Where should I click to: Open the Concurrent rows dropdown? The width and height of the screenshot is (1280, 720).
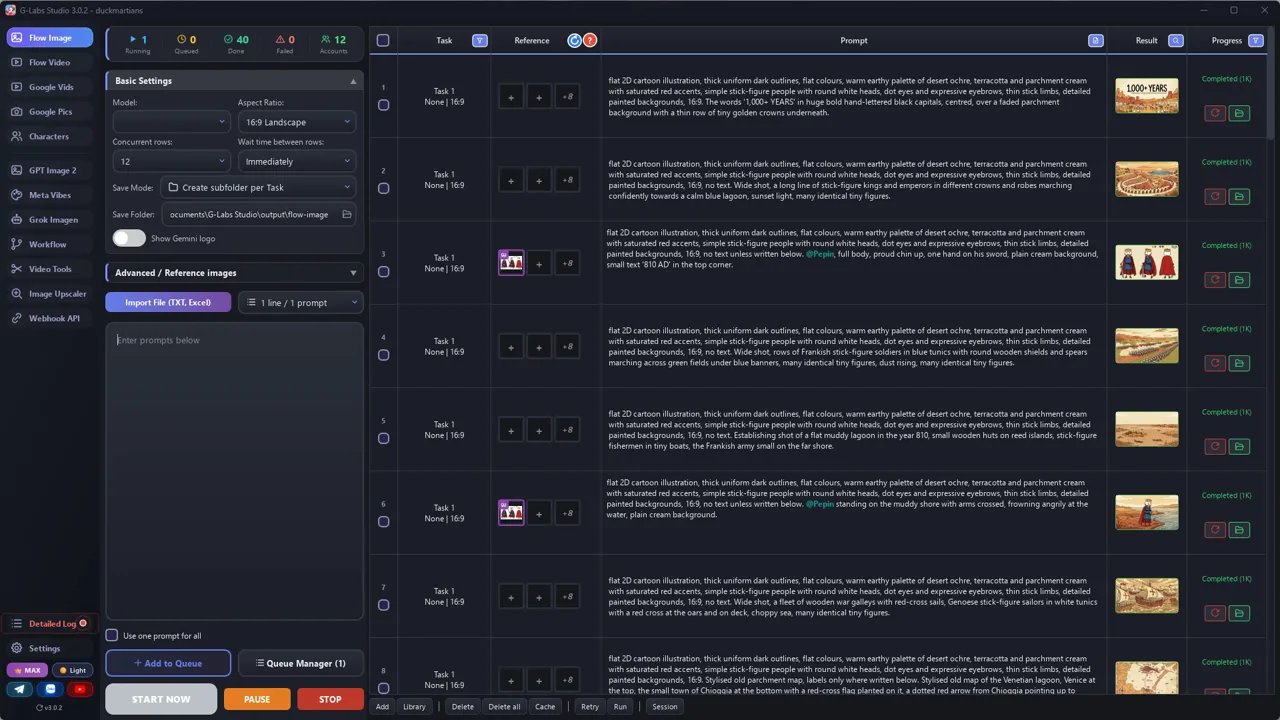(171, 161)
